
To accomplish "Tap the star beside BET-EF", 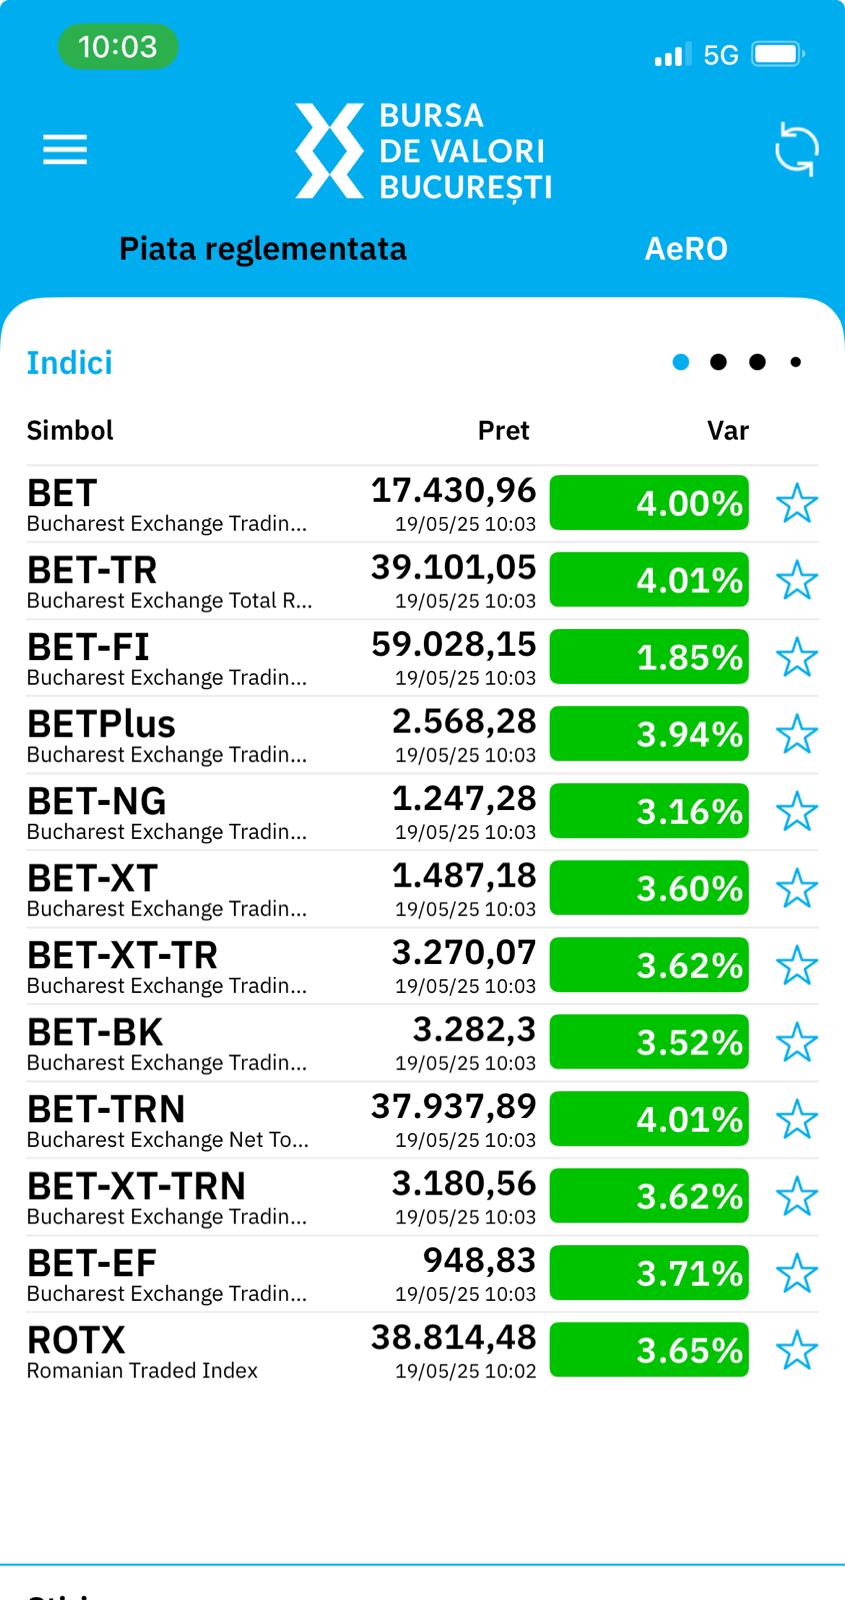I will 797,1273.
